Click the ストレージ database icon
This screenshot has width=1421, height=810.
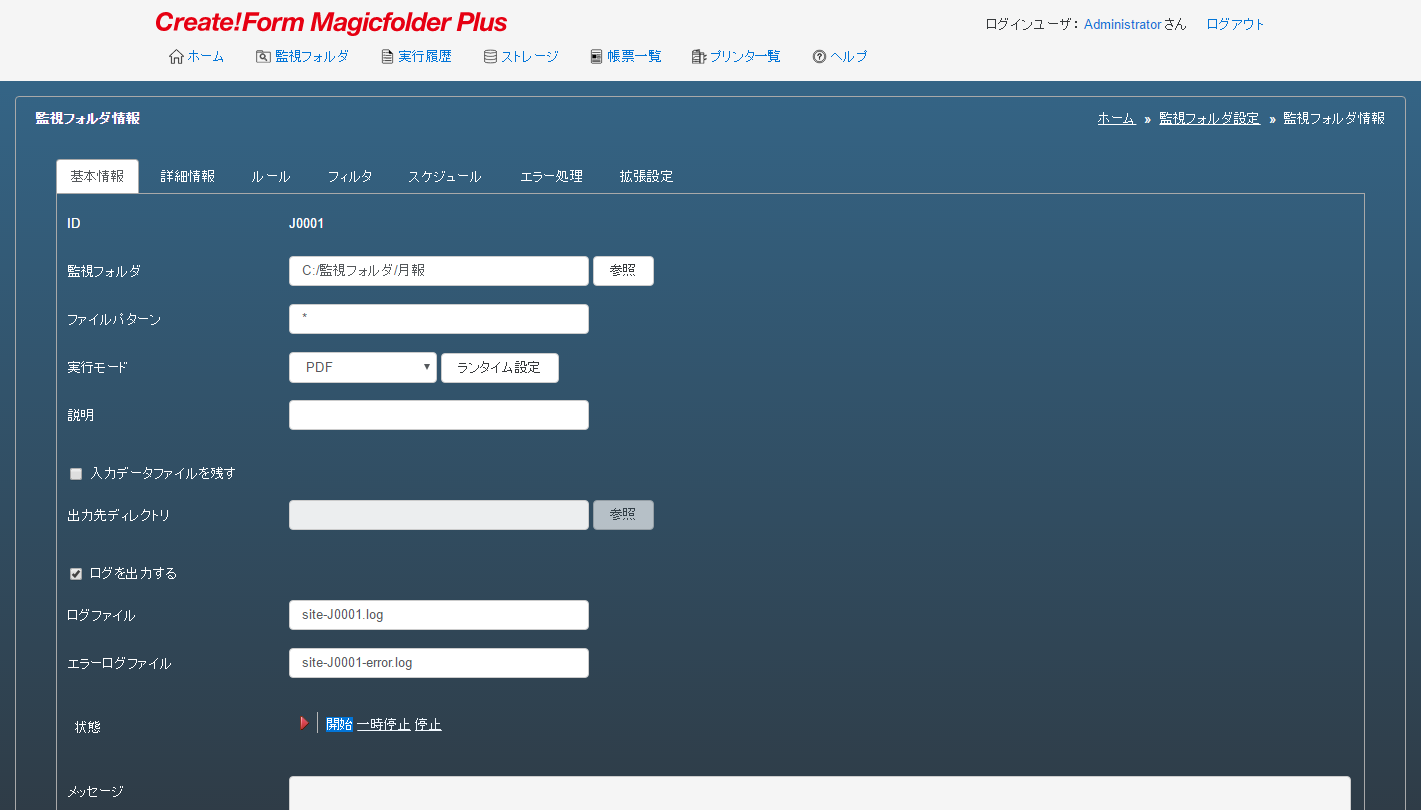click(x=490, y=57)
